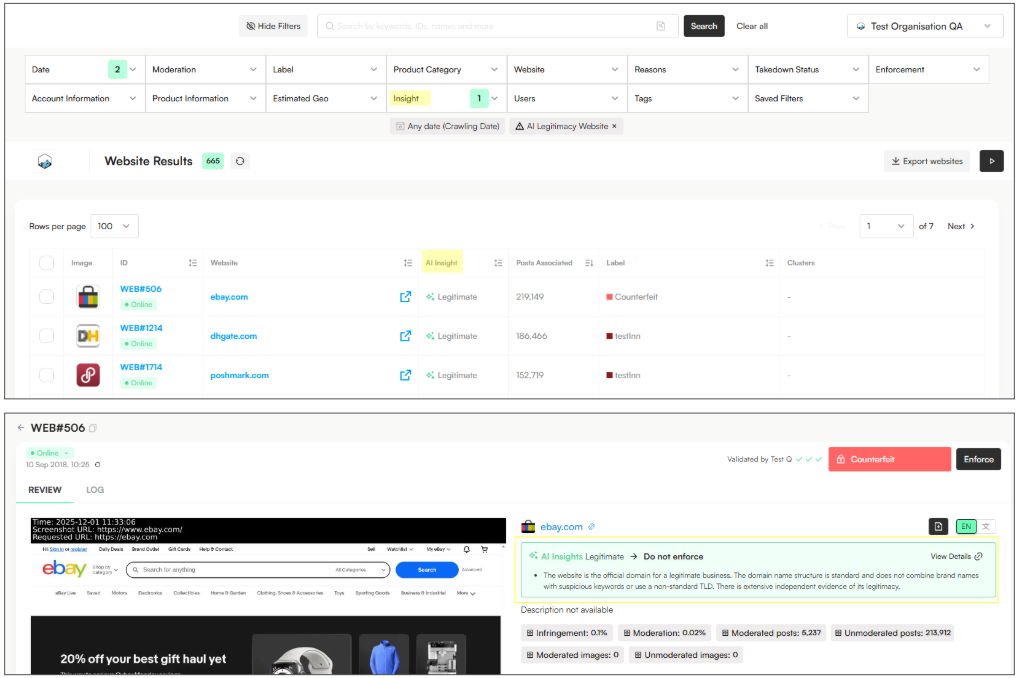The height and width of the screenshot is (678, 1018).
Task: Open the Test Organisation QA dropdown
Action: (925, 26)
